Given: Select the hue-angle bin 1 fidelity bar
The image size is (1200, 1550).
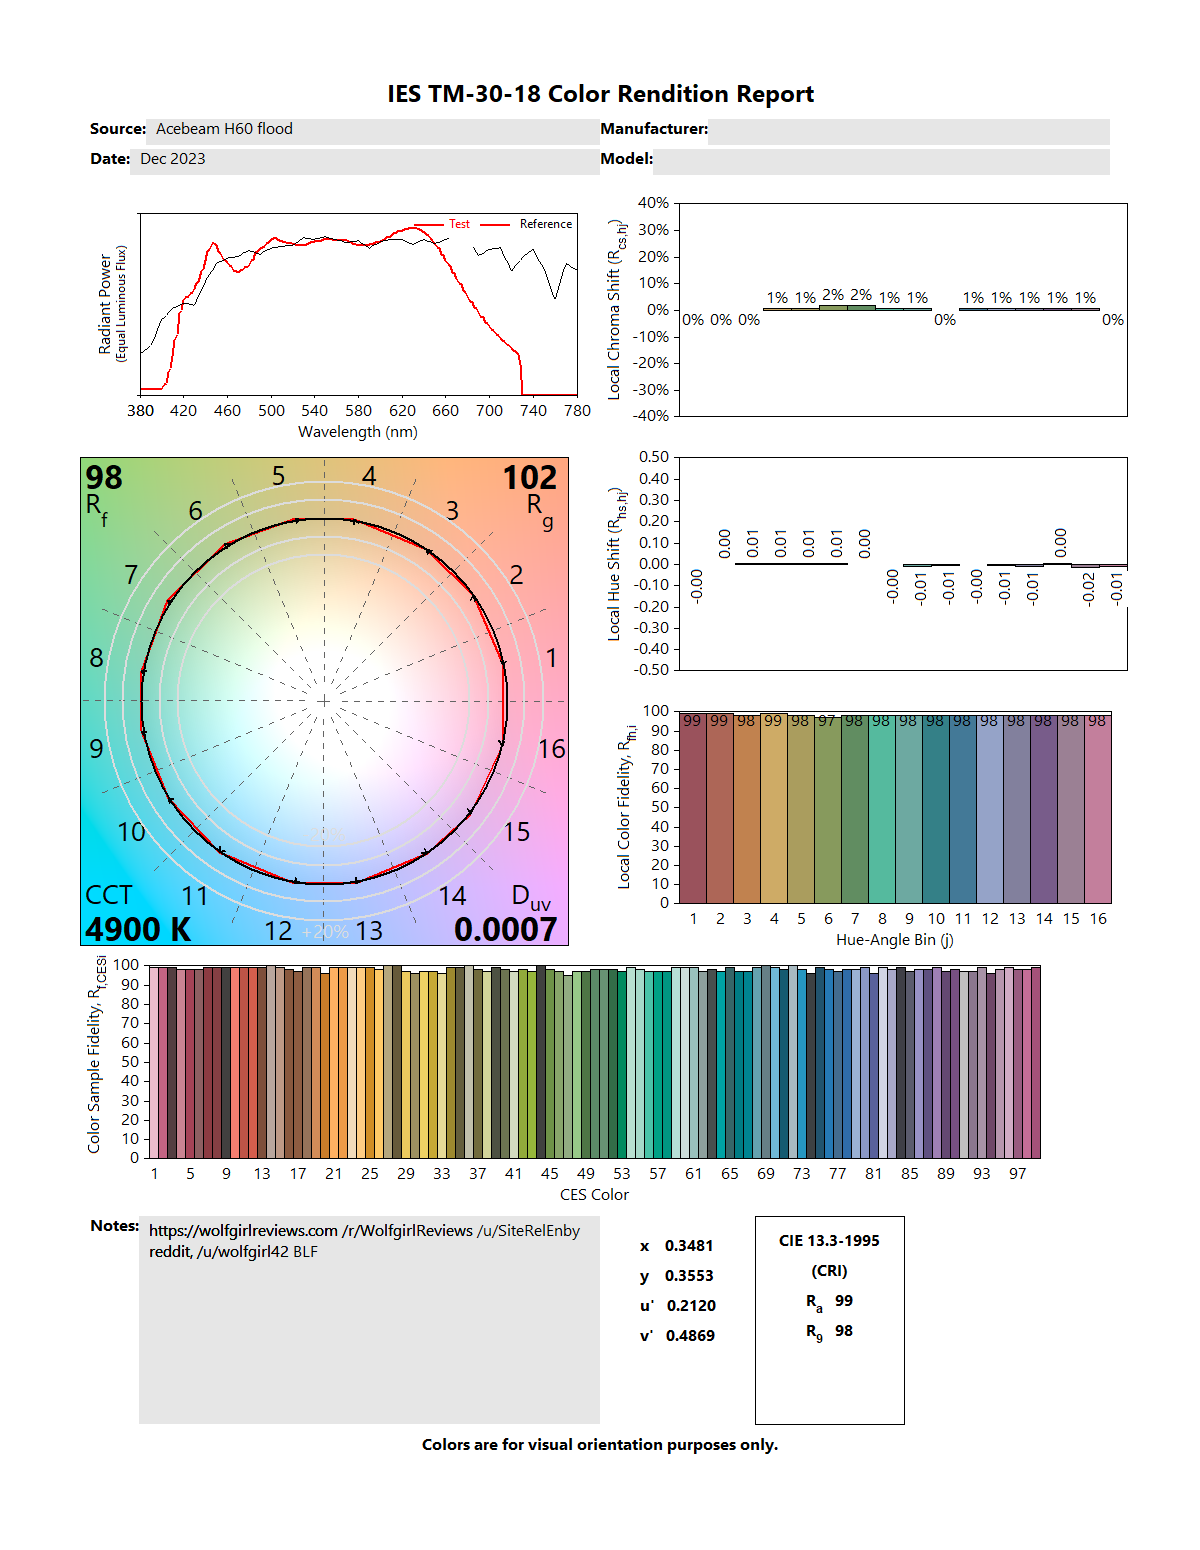Looking at the screenshot, I should pyautogui.click(x=692, y=808).
